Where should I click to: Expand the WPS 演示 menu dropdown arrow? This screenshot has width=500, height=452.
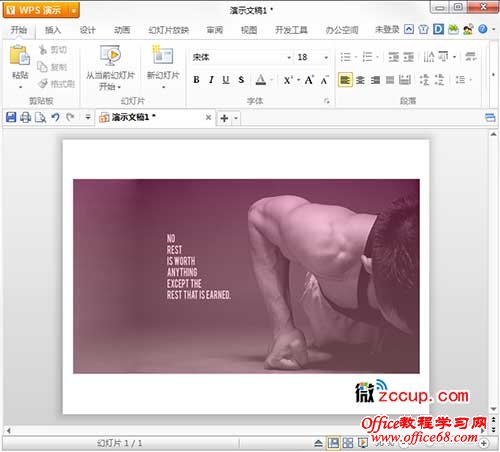click(74, 11)
